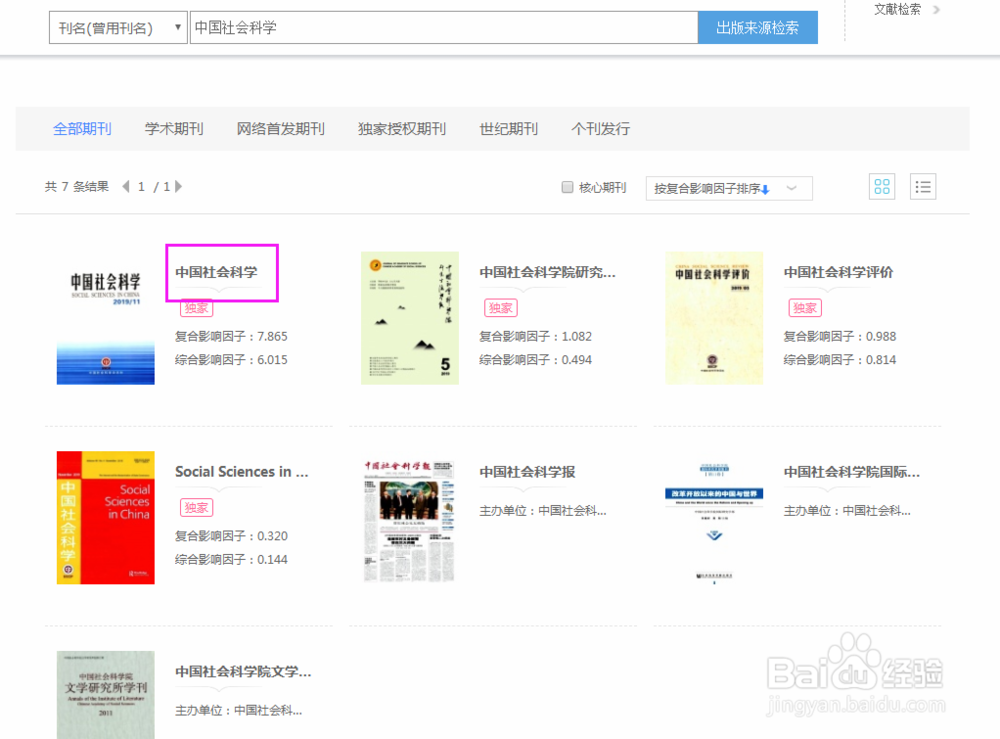
Task: Click 复合影响因子：0.988 text
Action: tap(840, 336)
